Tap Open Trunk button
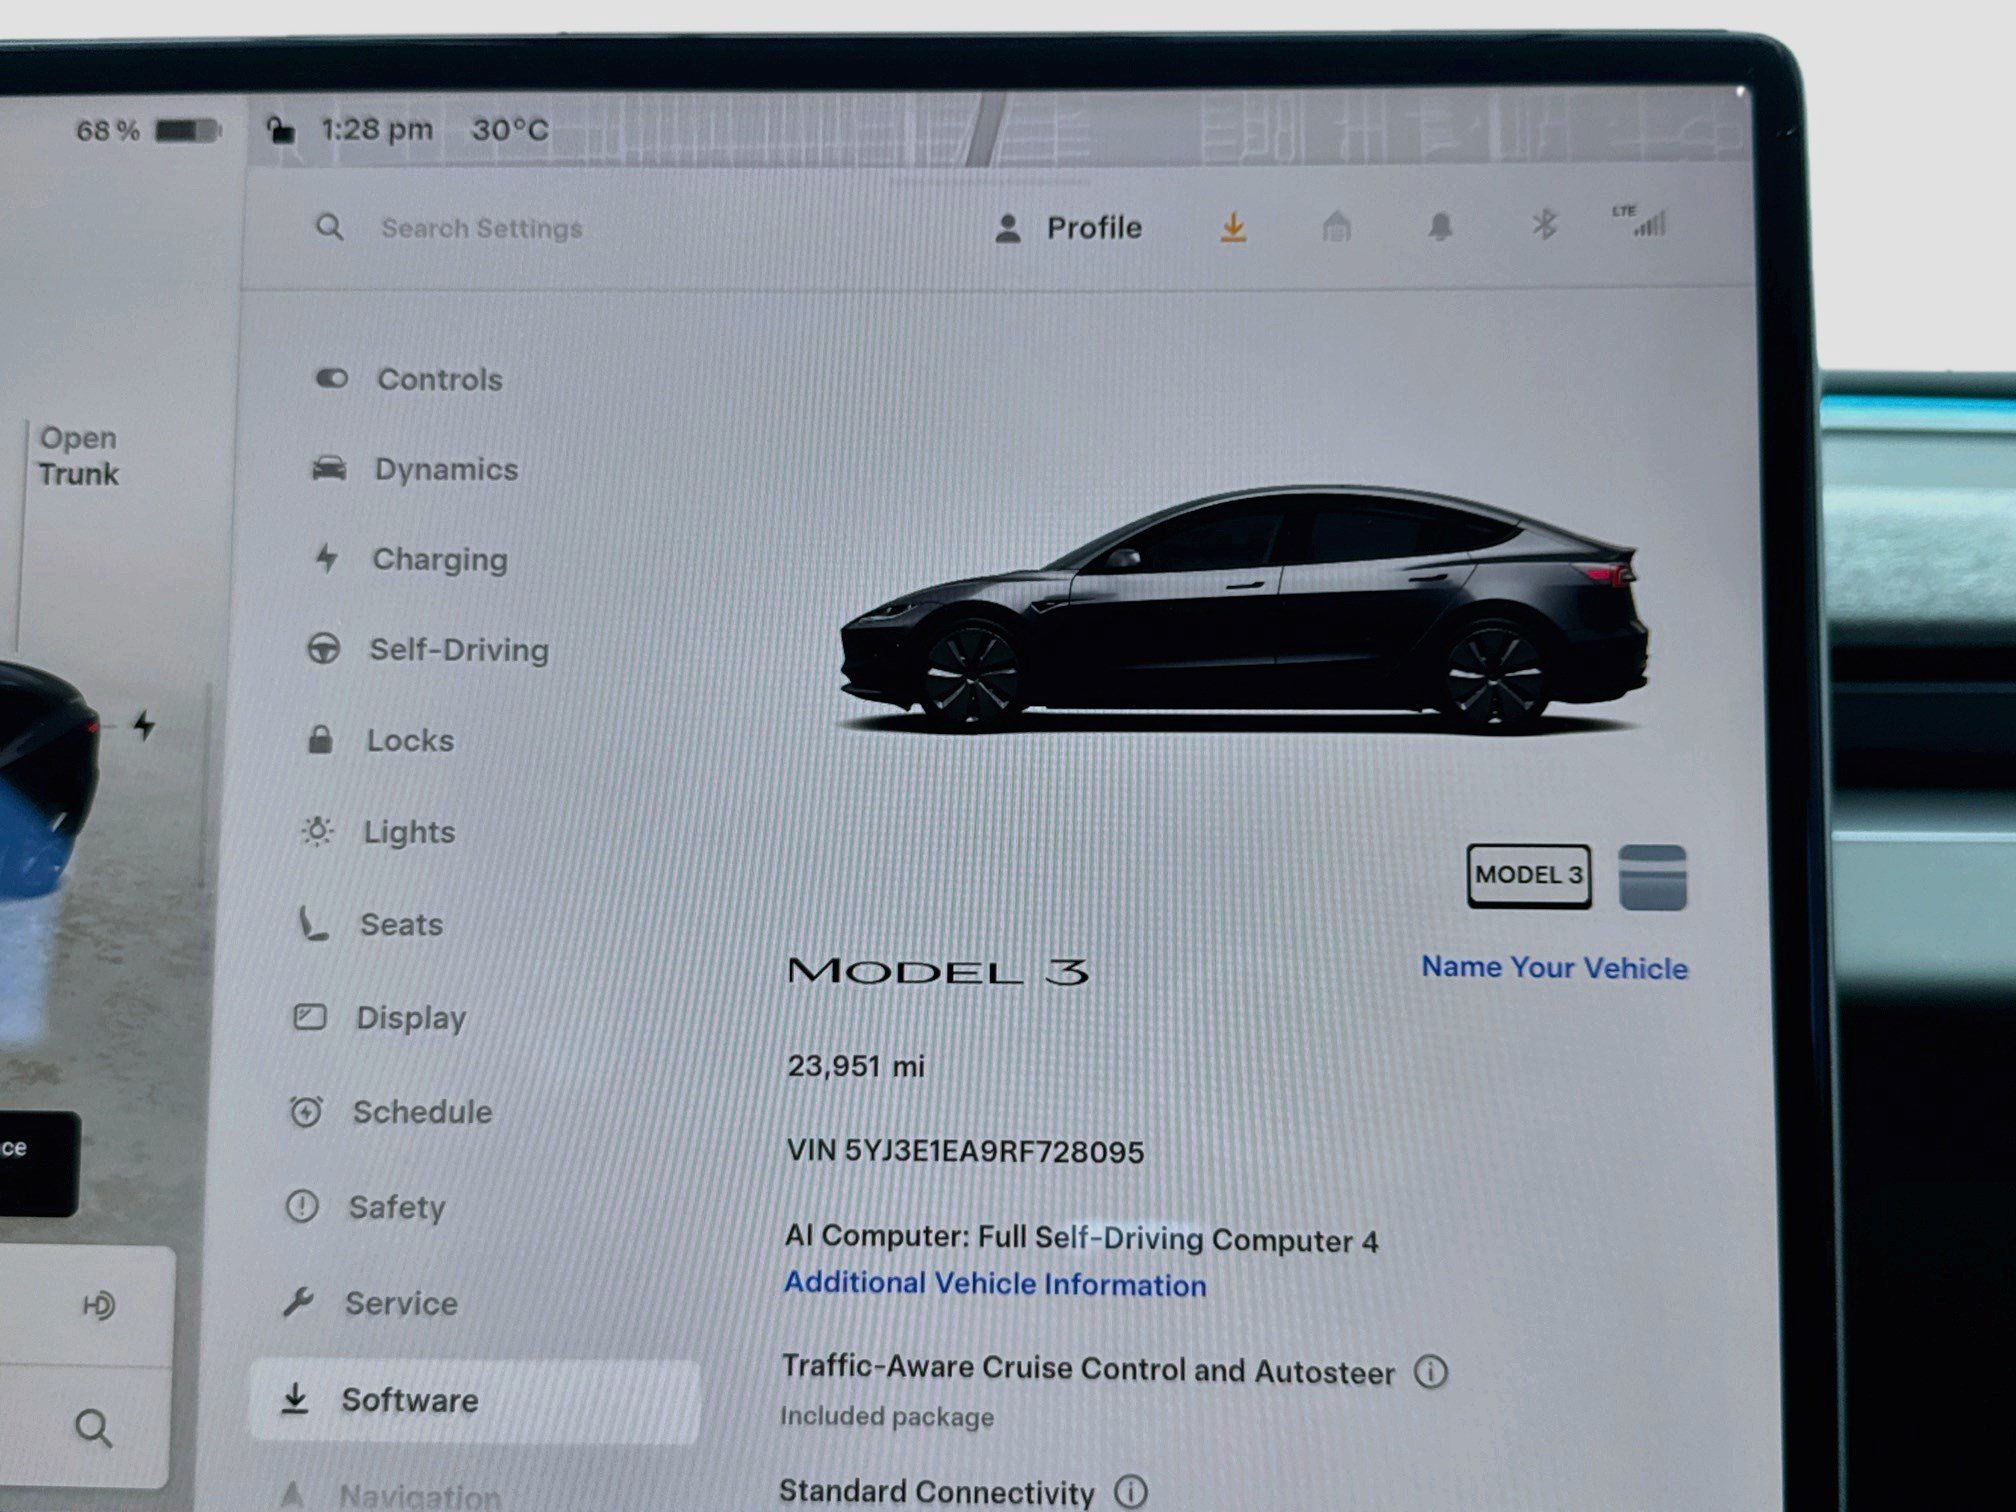 [78, 455]
